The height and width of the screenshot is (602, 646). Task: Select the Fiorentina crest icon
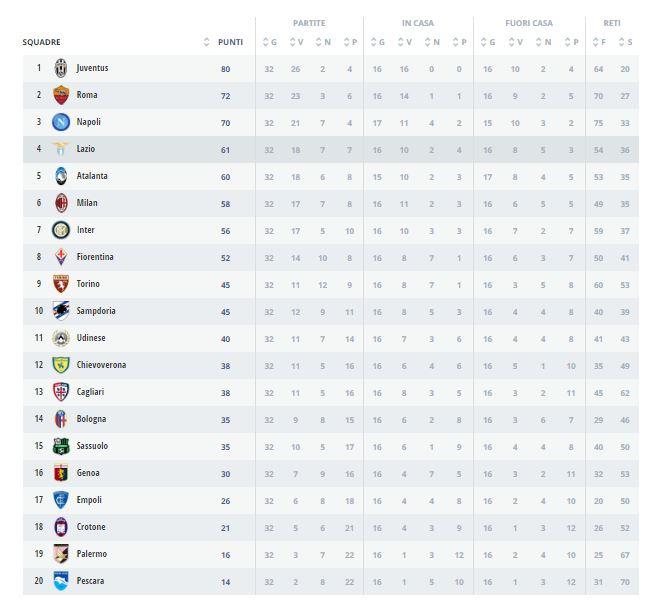click(x=60, y=258)
